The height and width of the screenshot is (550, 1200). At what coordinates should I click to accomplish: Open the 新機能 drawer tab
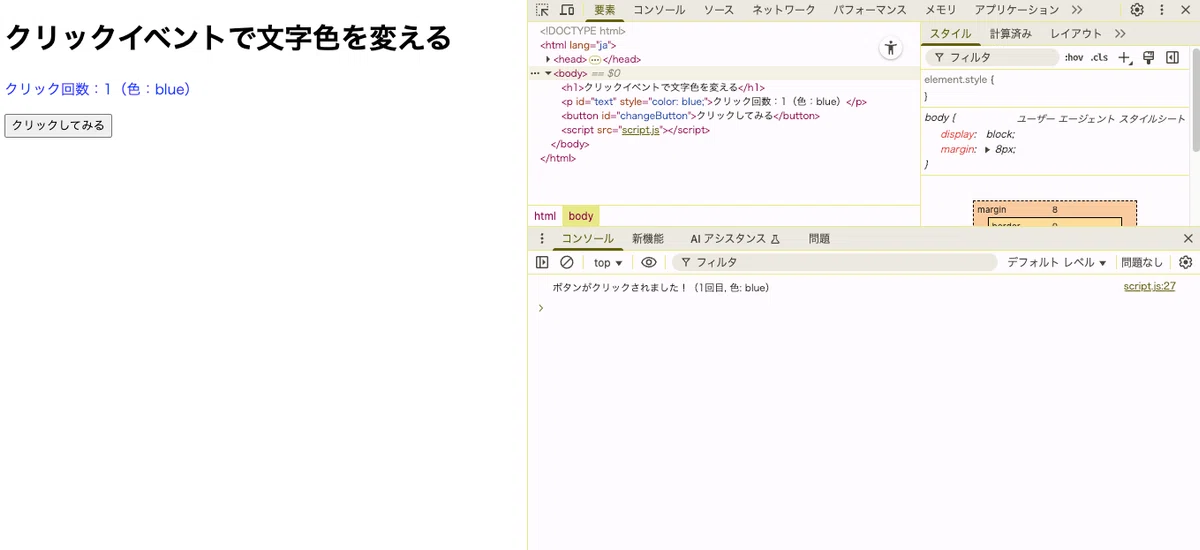coord(647,239)
